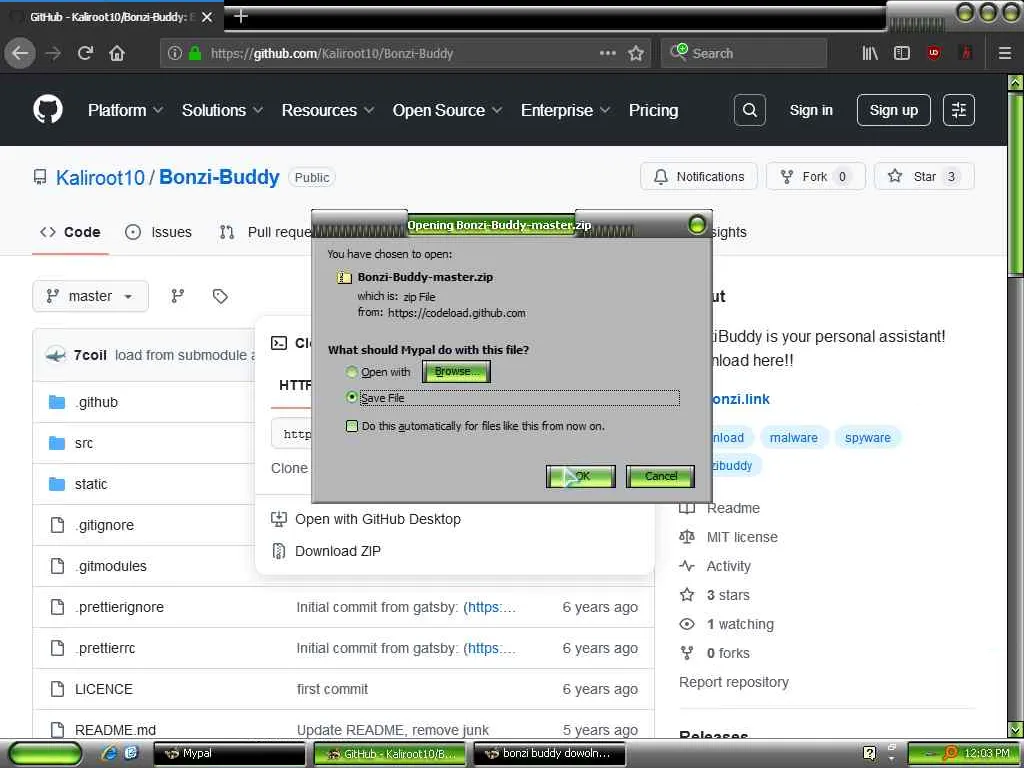The width and height of the screenshot is (1024, 768).
Task: Open the static folder
Action: coord(91,484)
